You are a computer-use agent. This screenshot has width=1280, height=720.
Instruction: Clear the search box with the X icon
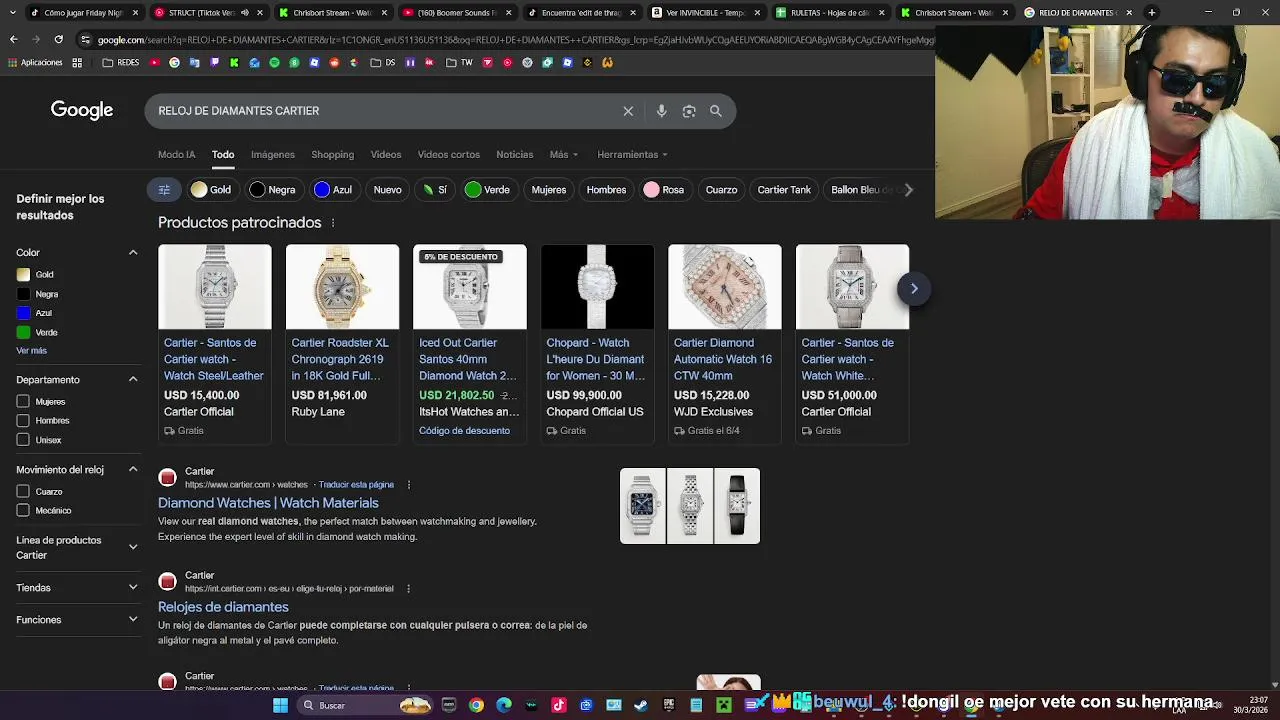click(x=628, y=111)
